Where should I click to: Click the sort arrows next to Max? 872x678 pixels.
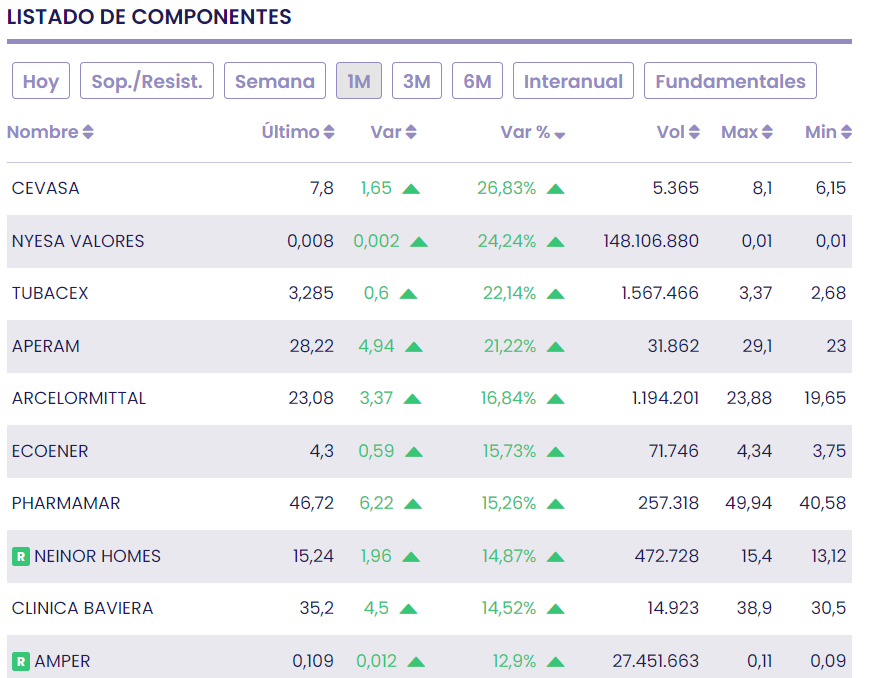(x=767, y=133)
